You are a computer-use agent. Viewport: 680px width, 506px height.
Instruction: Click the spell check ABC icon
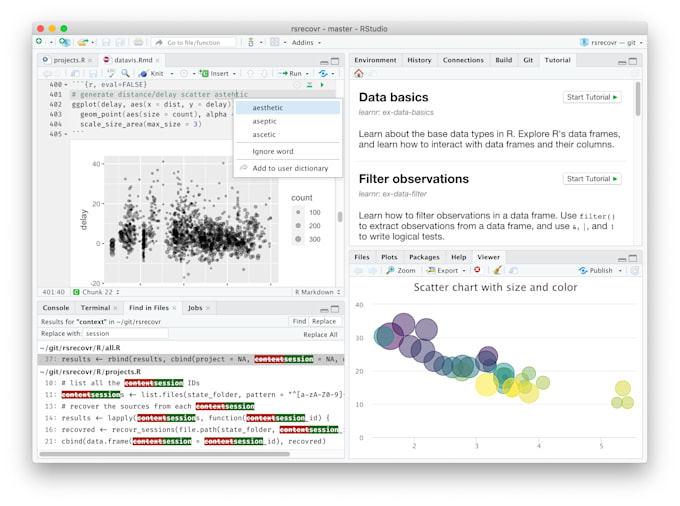click(x=111, y=73)
